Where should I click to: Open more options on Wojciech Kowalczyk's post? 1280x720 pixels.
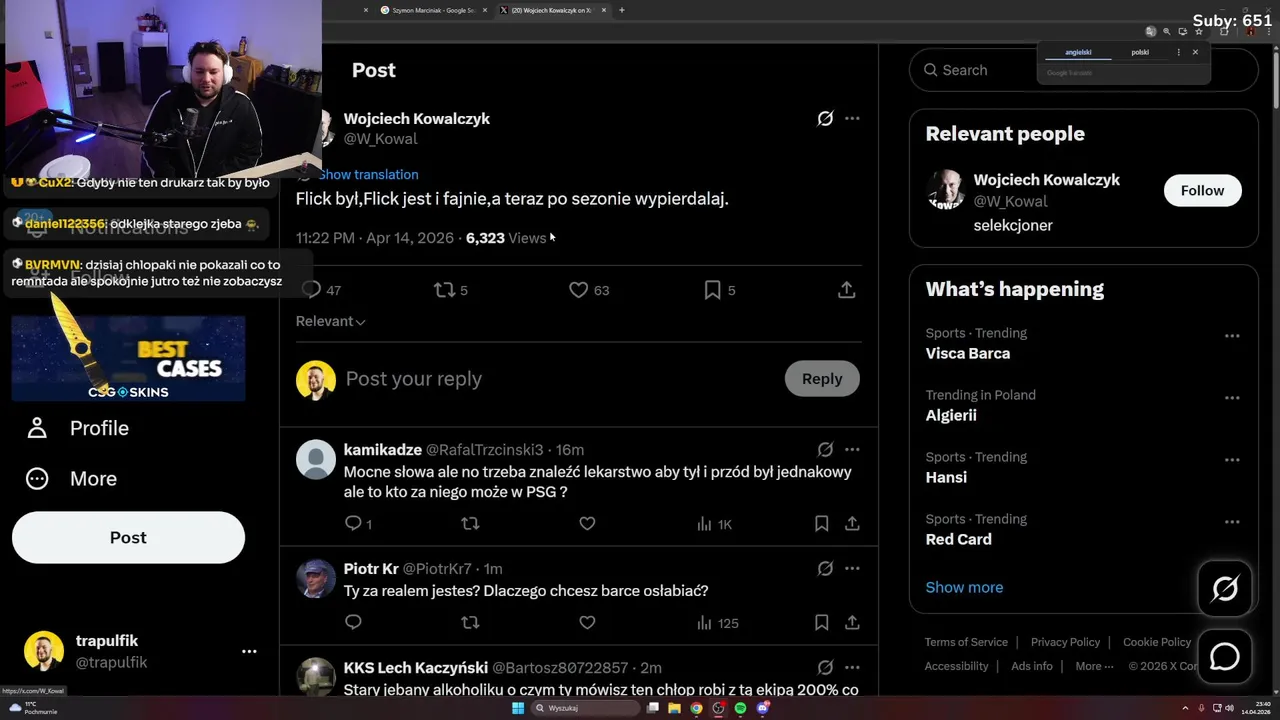[x=852, y=118]
